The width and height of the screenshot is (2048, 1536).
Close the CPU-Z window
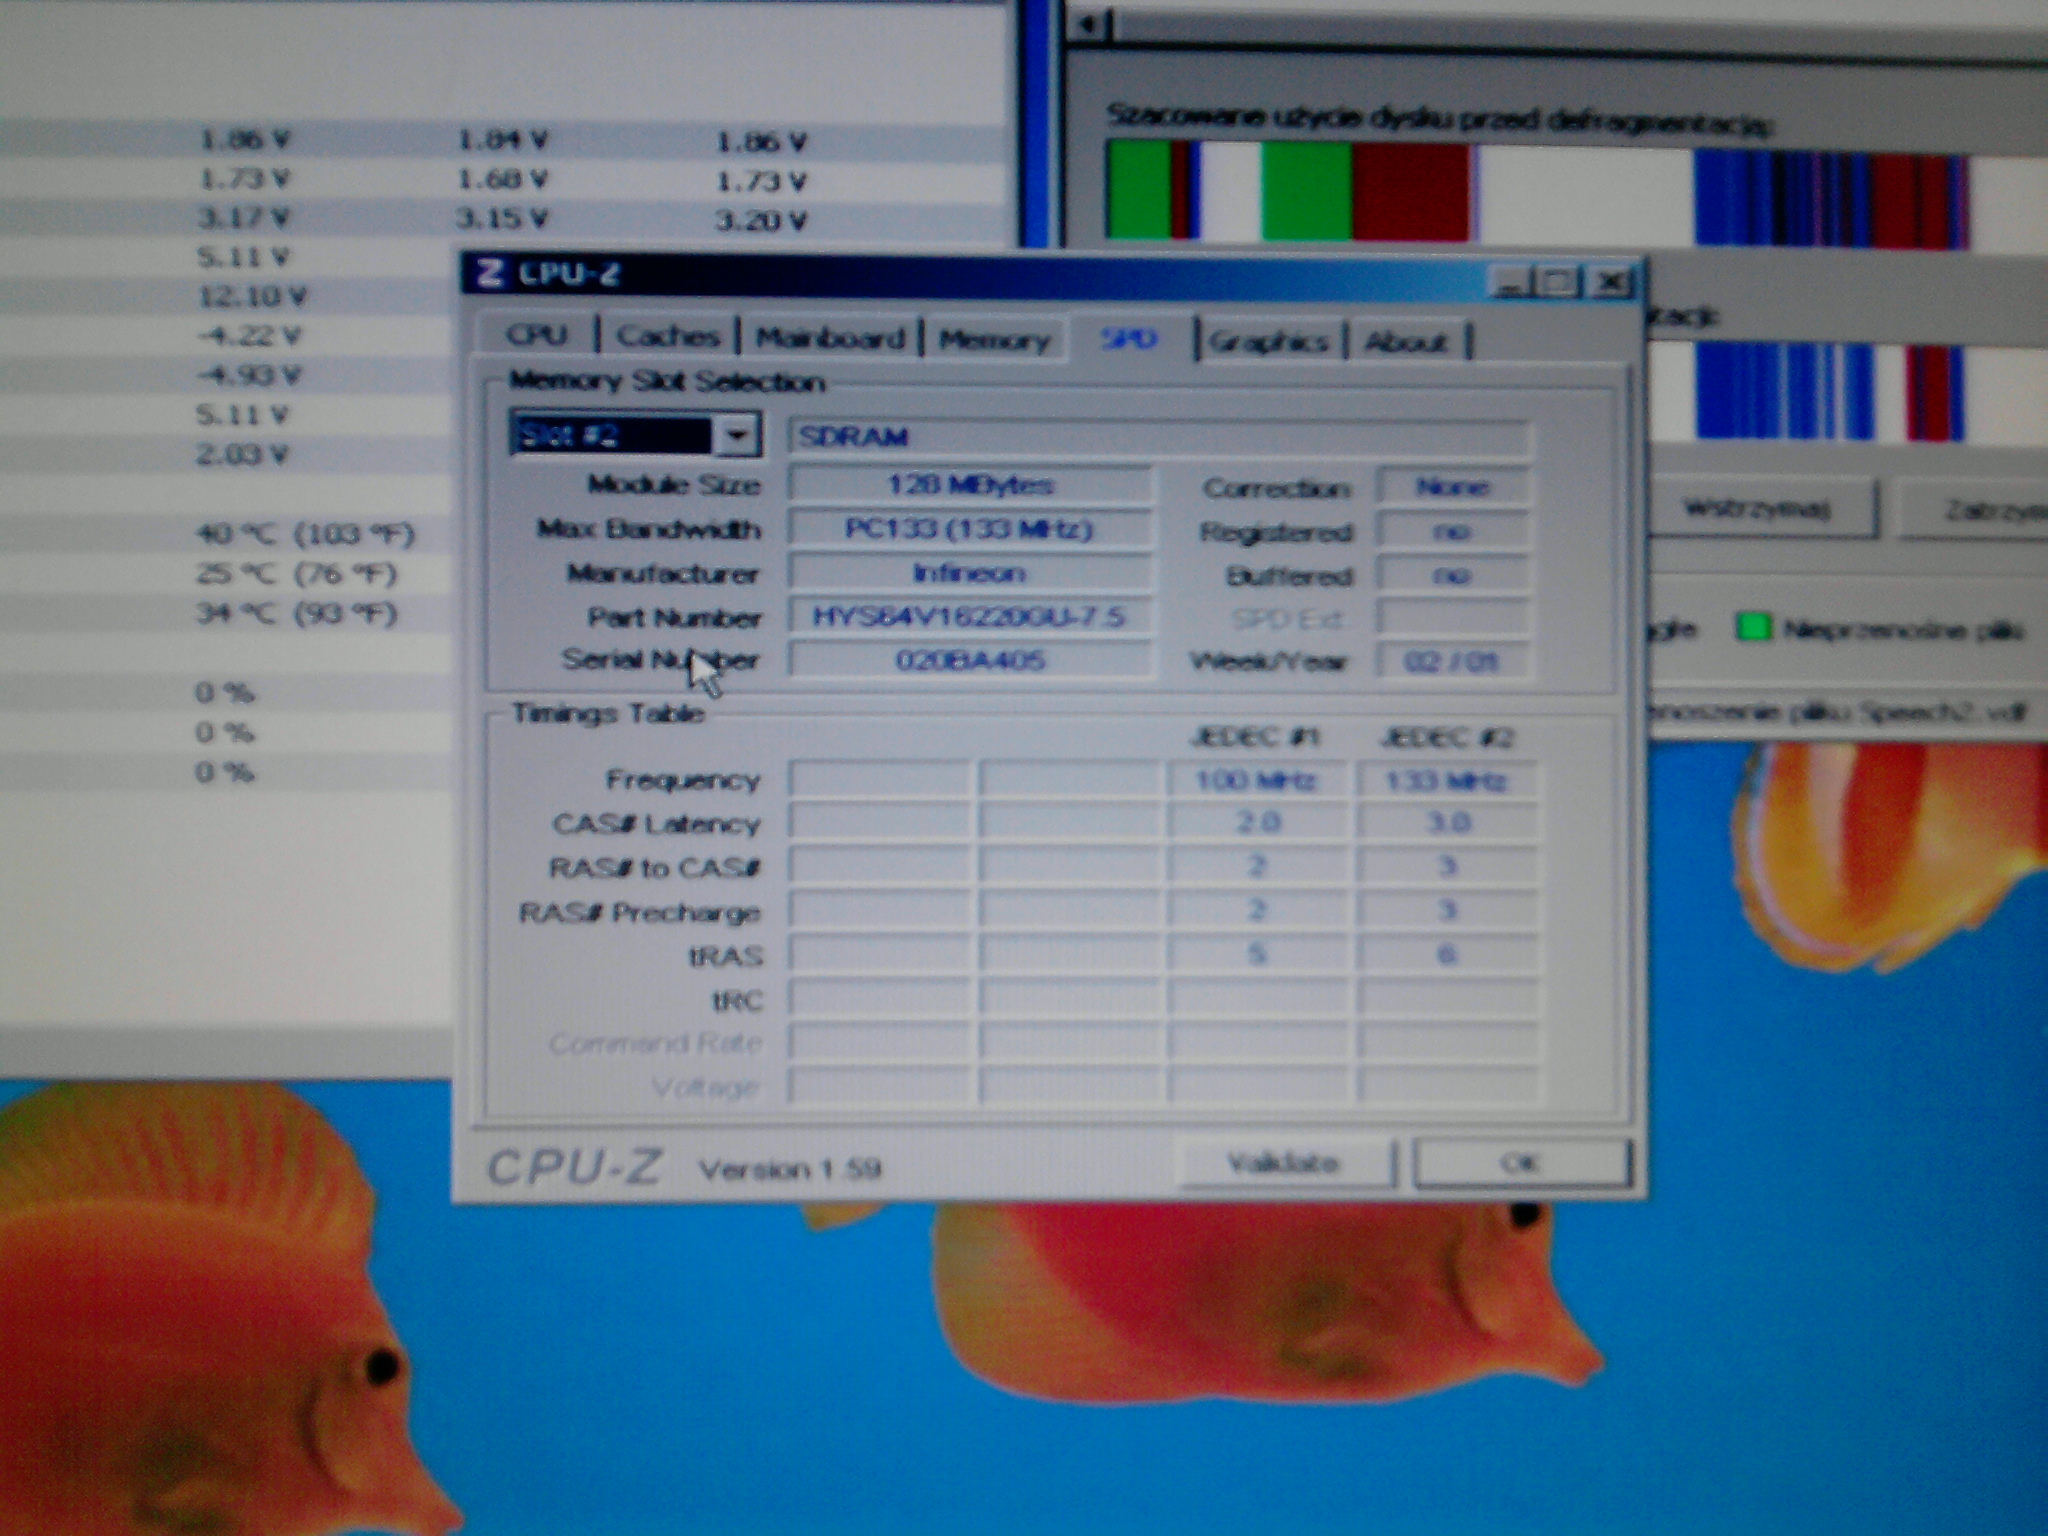(x=1610, y=284)
